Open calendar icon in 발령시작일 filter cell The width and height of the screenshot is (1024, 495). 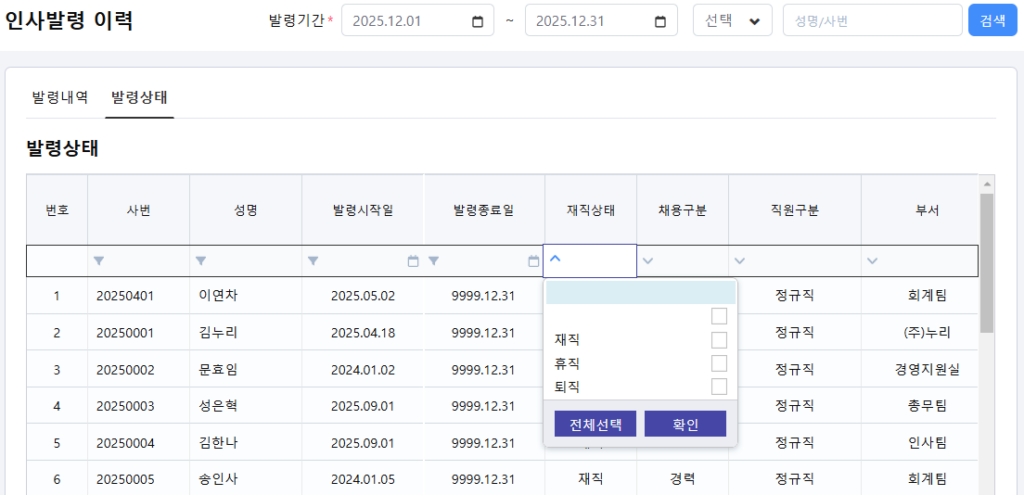(413, 261)
